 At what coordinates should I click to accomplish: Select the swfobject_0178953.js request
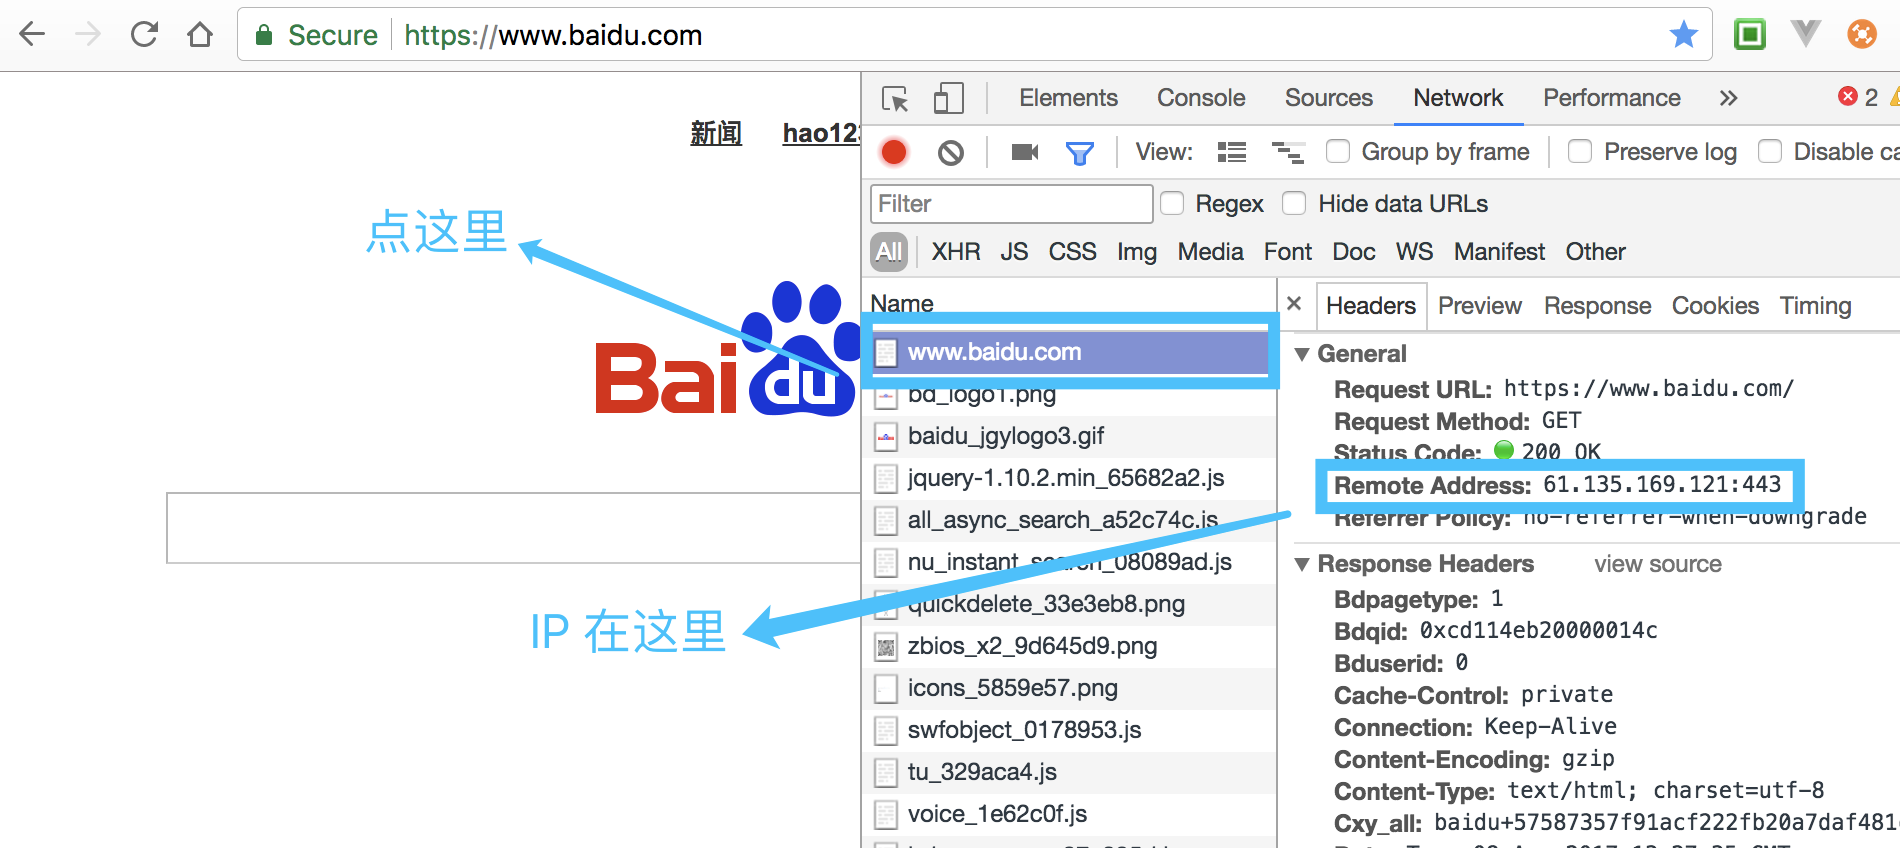click(1069, 730)
